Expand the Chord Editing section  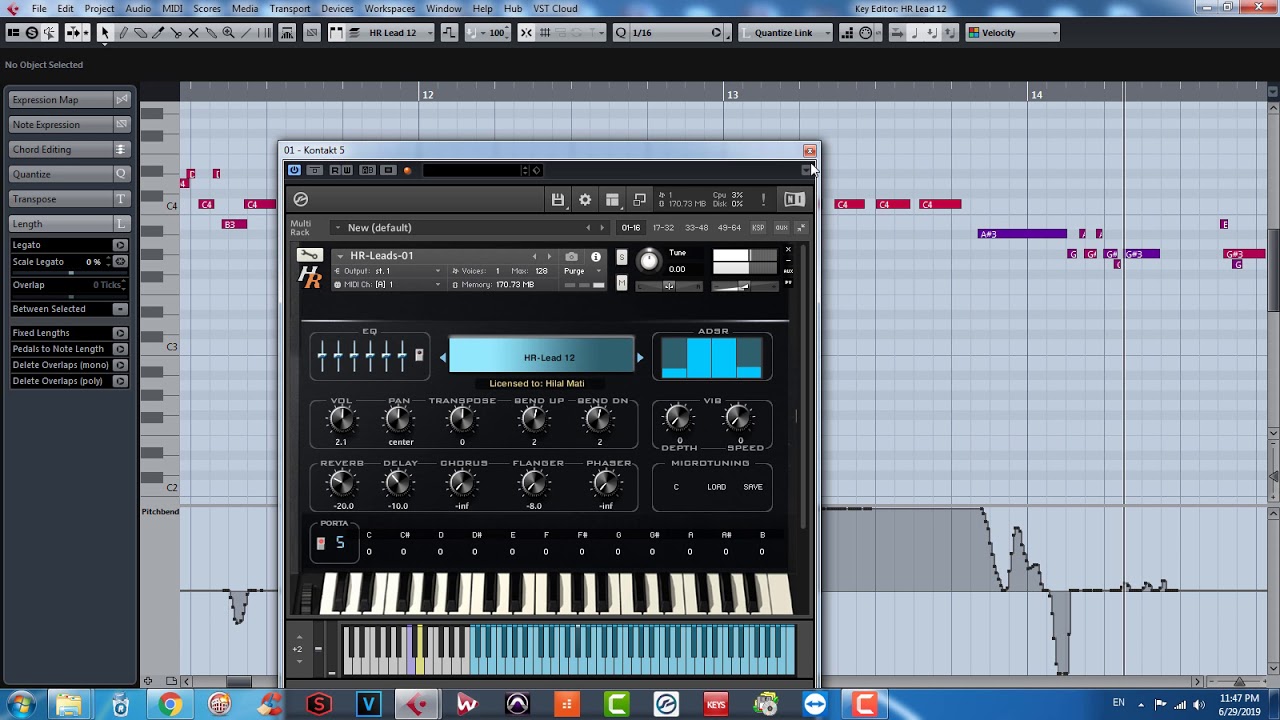pyautogui.click(x=70, y=150)
